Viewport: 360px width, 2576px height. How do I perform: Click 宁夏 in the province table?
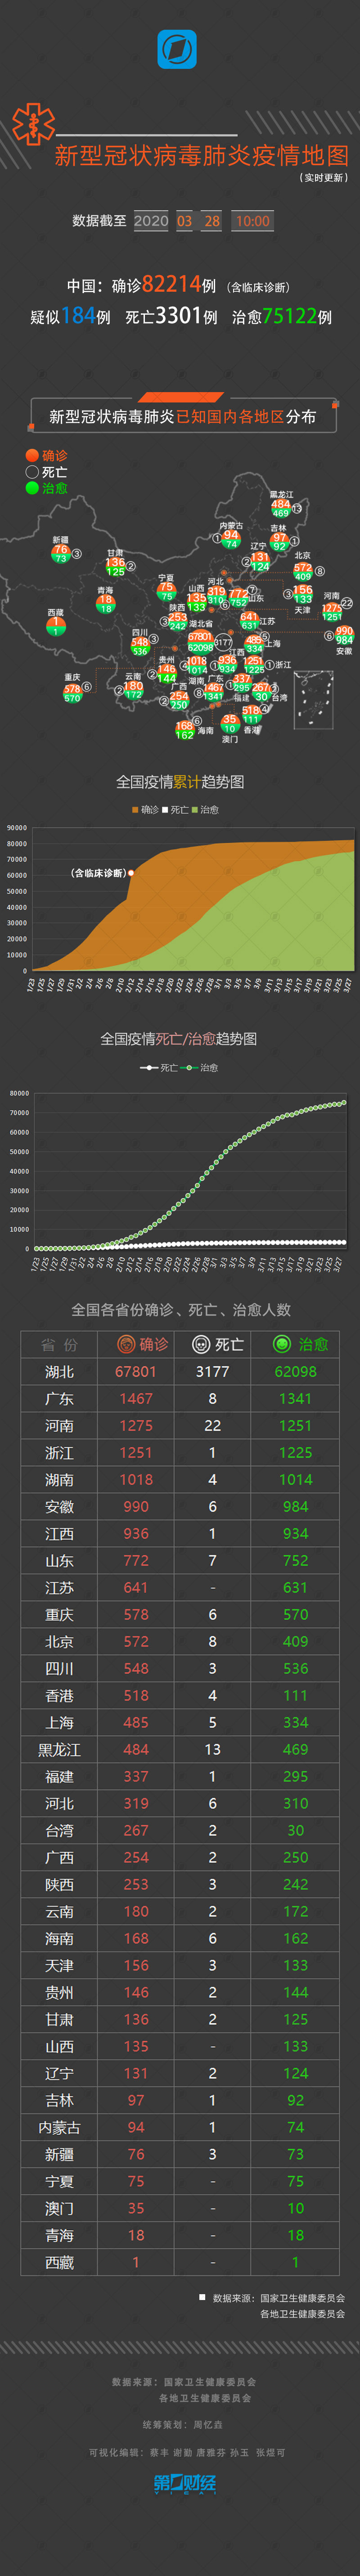59,2181
